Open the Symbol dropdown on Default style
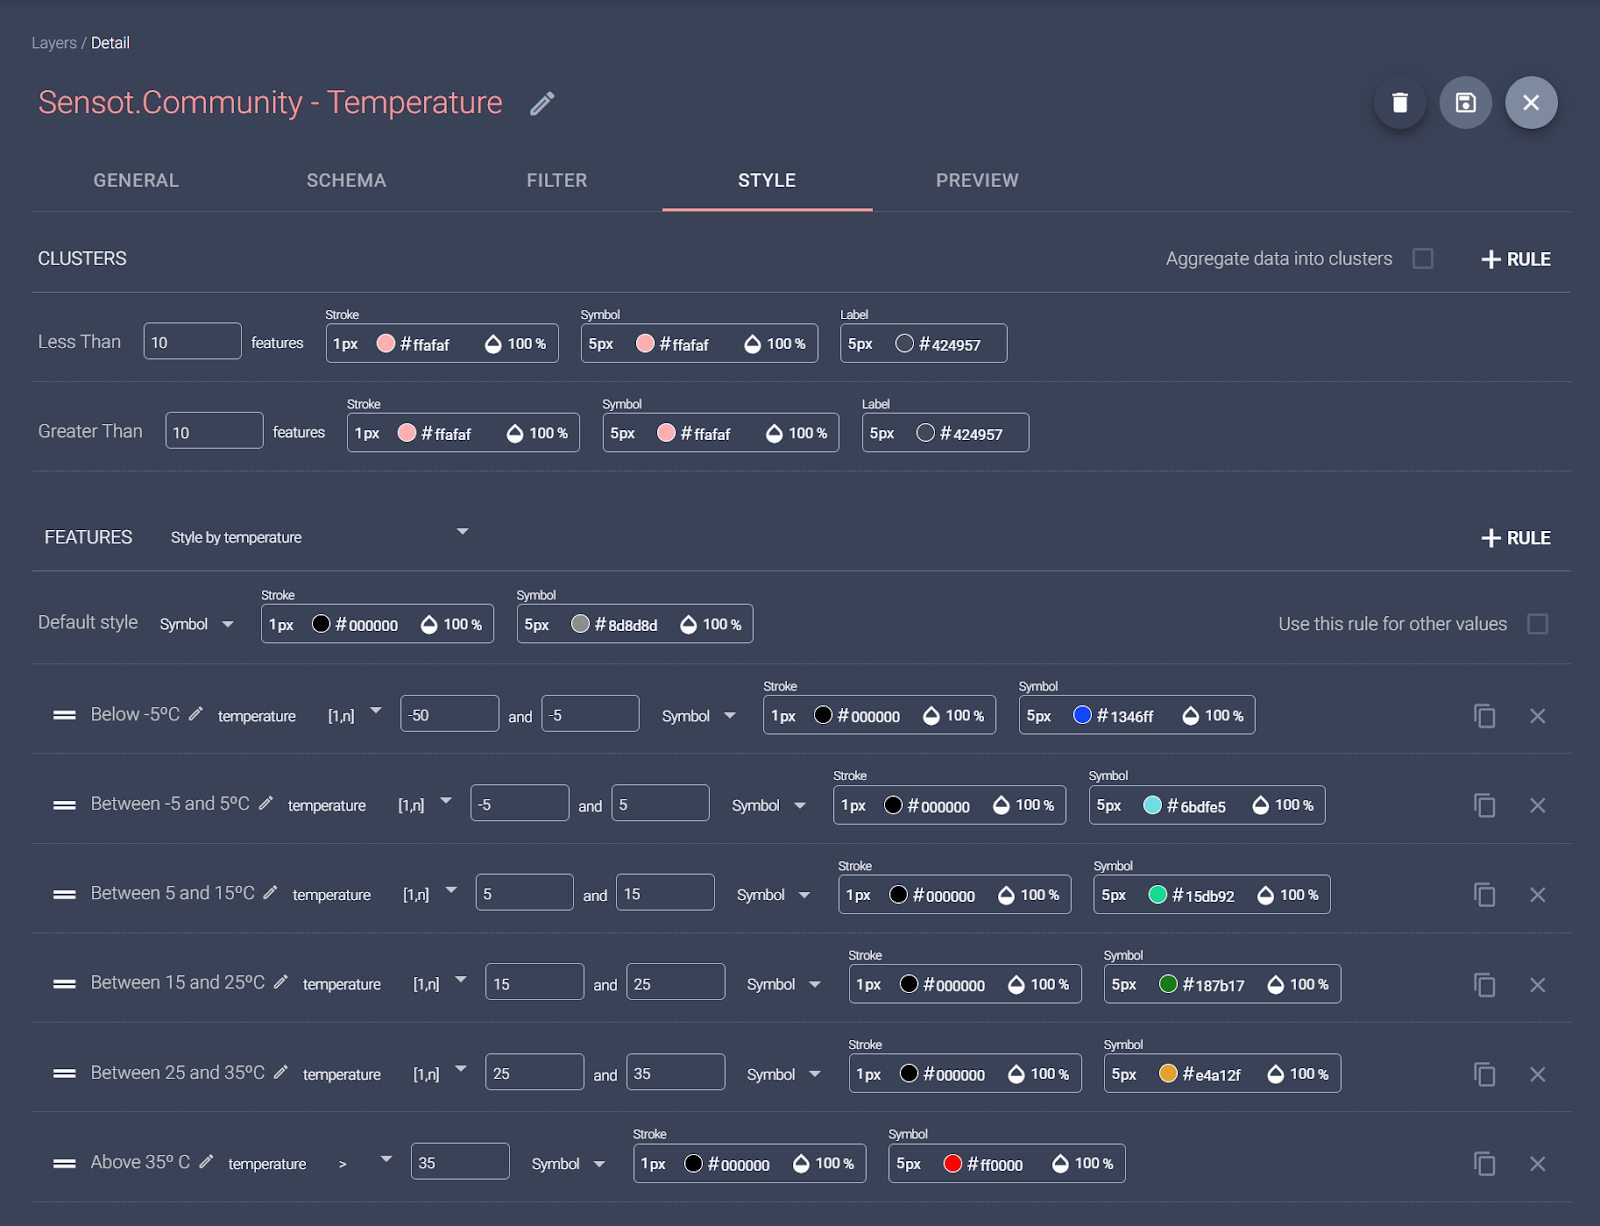This screenshot has width=1600, height=1226. pos(228,623)
